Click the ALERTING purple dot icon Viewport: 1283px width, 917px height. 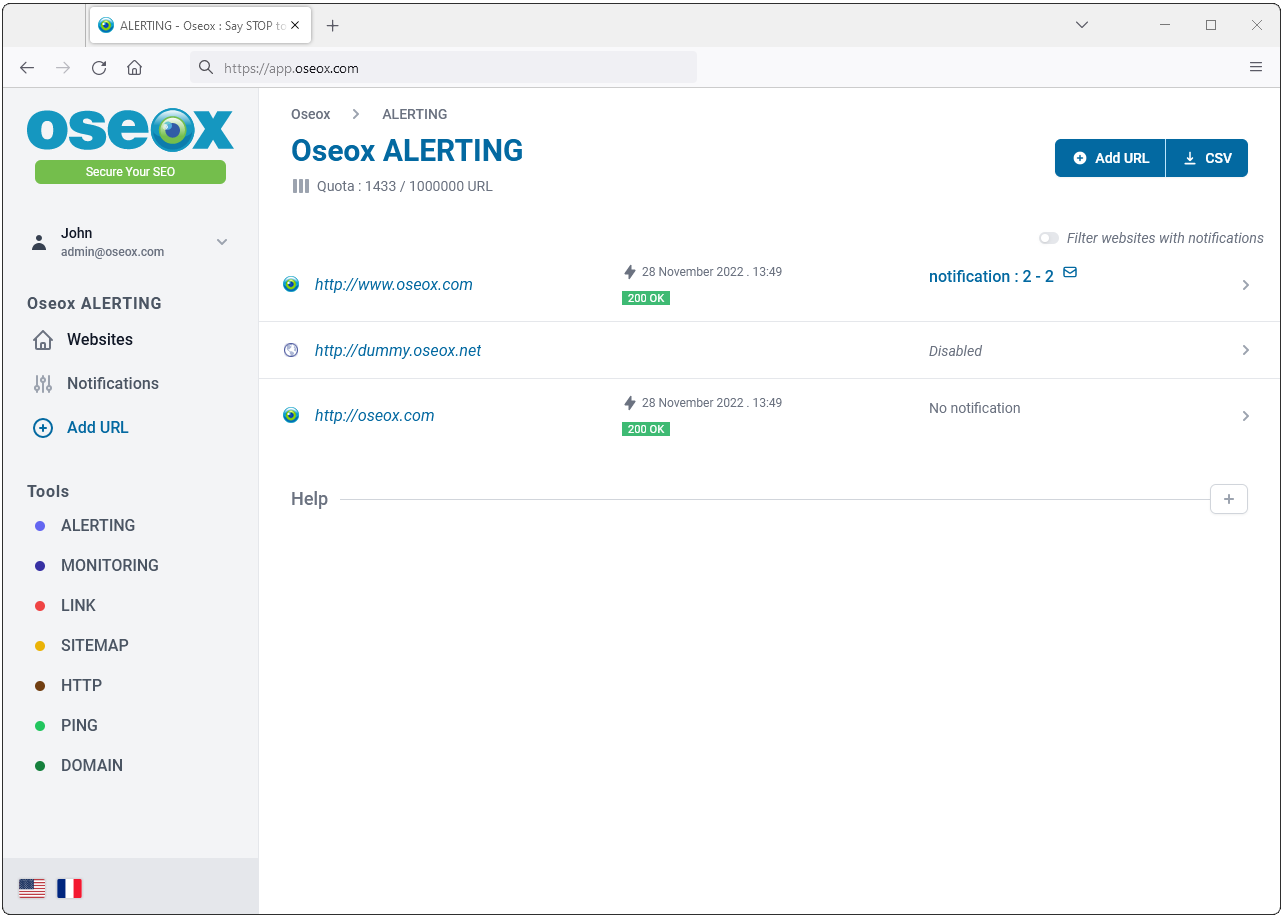point(40,526)
